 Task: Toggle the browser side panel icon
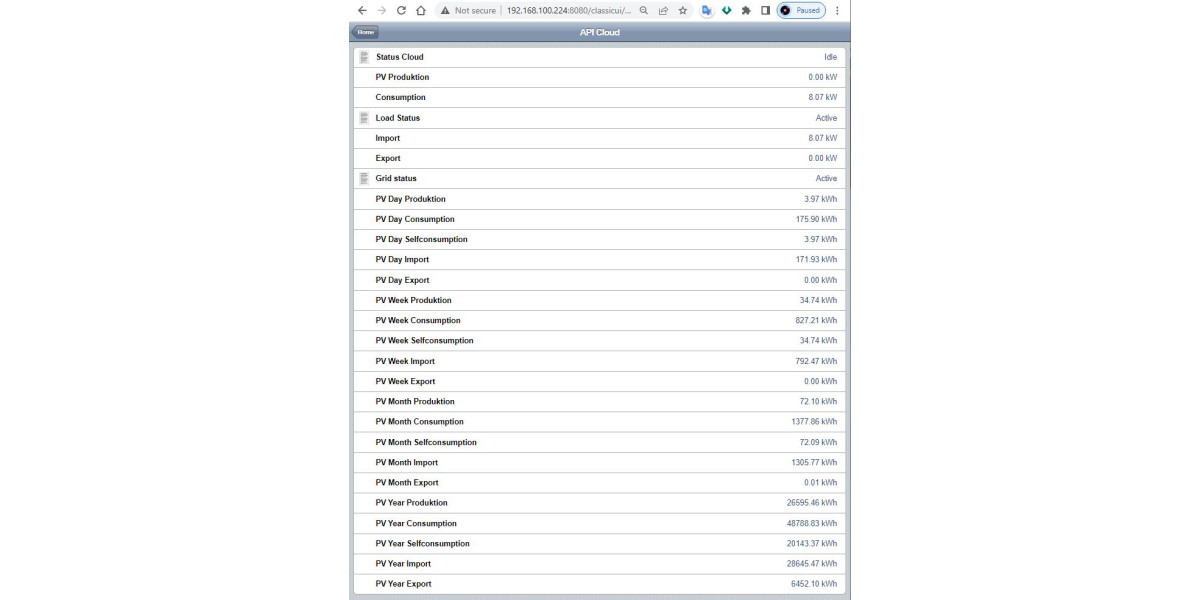(x=765, y=10)
